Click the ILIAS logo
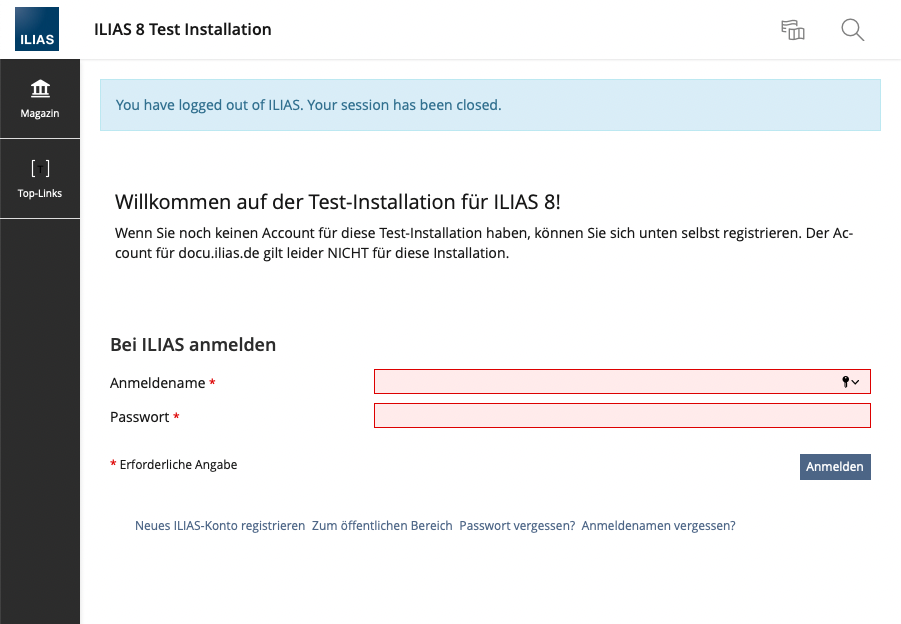901x624 pixels. [x=37, y=29]
